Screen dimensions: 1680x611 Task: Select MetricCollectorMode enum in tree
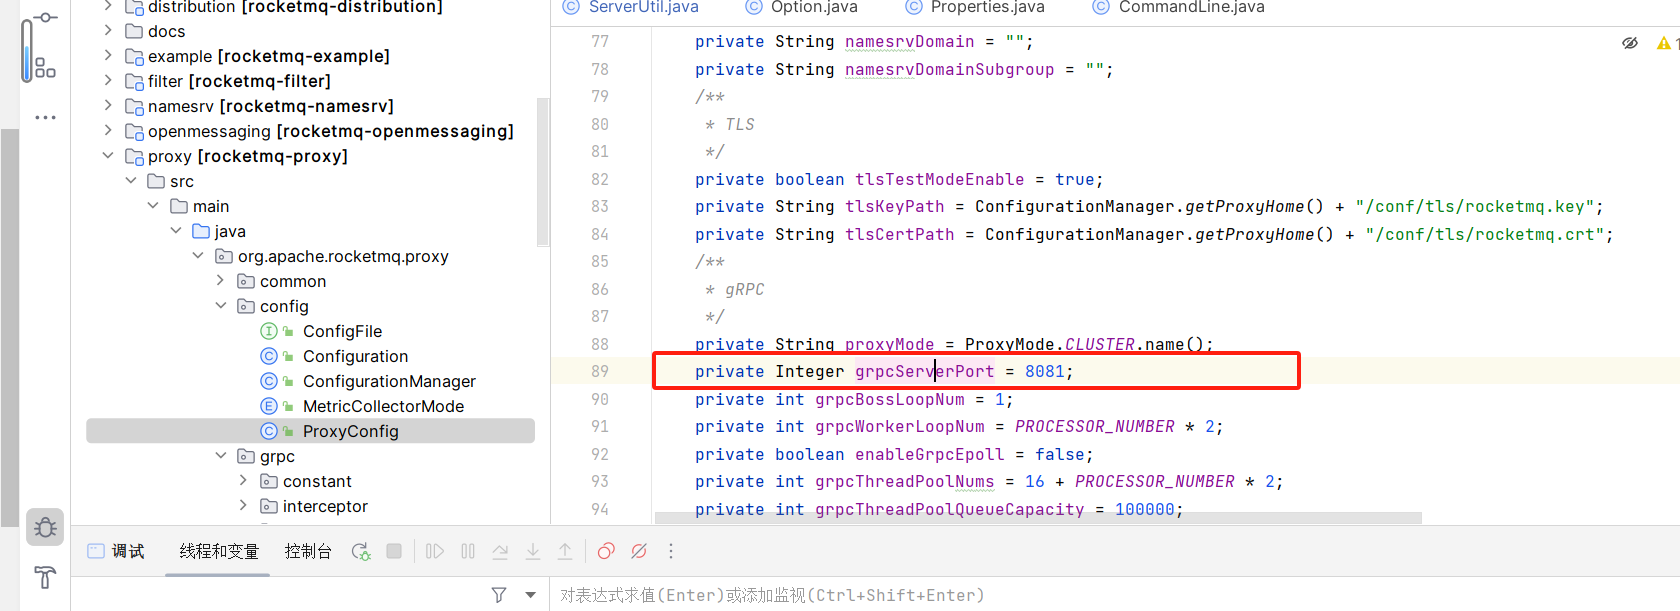click(x=383, y=406)
